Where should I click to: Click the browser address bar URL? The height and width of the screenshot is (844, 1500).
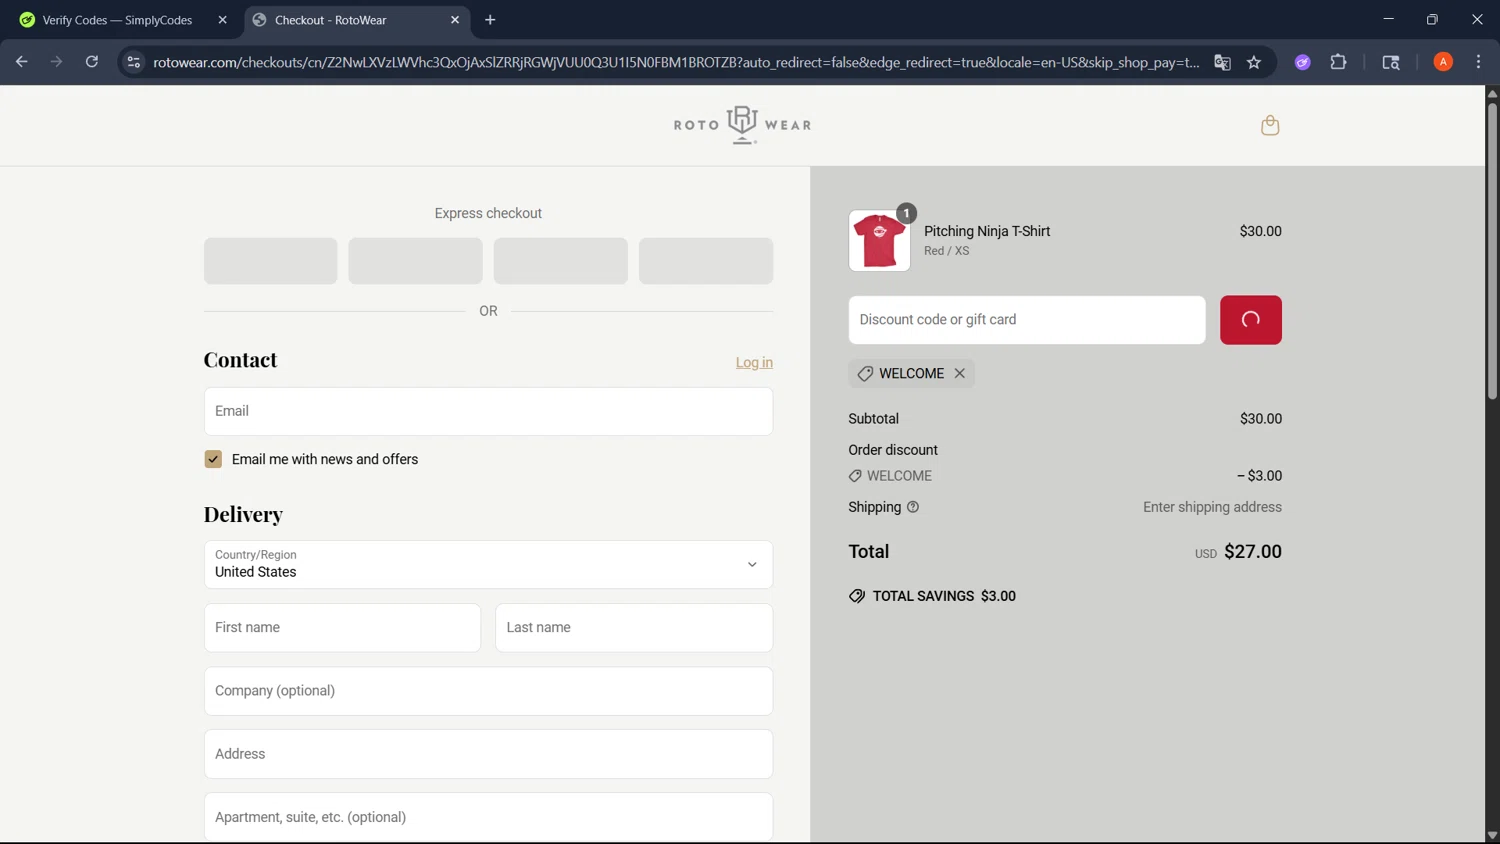click(x=676, y=62)
